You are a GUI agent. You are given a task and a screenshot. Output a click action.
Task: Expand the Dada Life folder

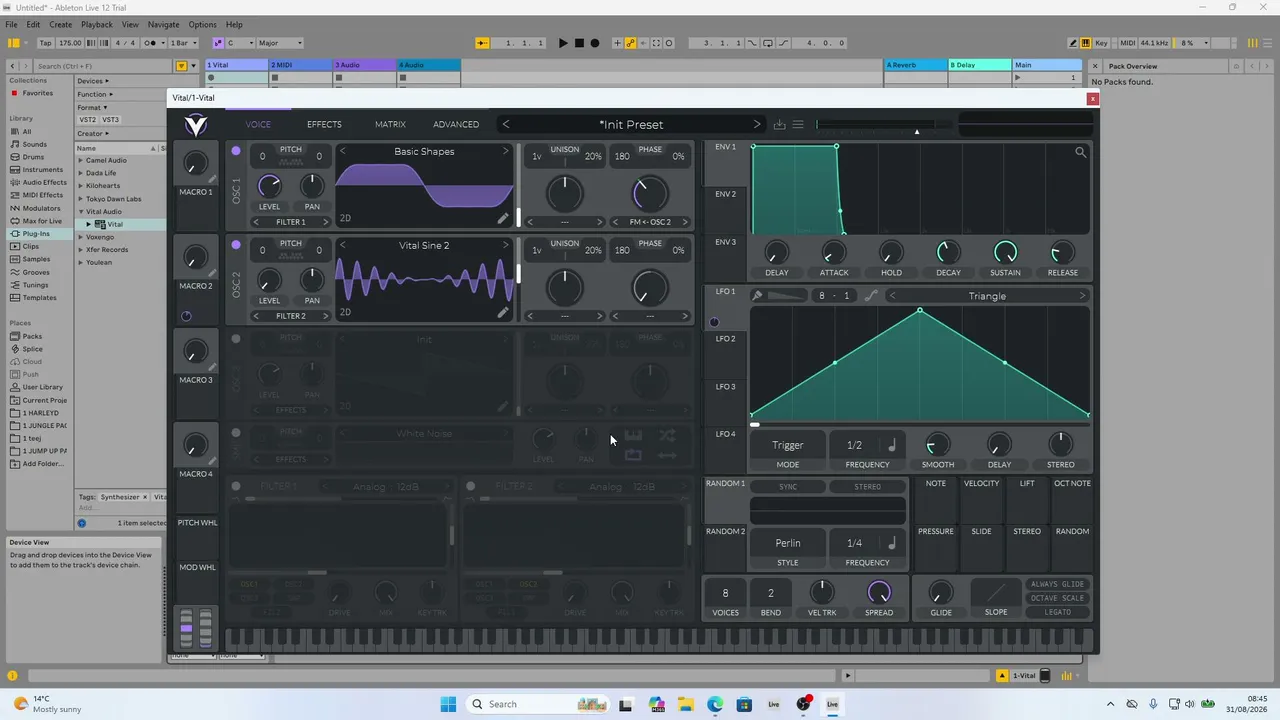(x=82, y=173)
